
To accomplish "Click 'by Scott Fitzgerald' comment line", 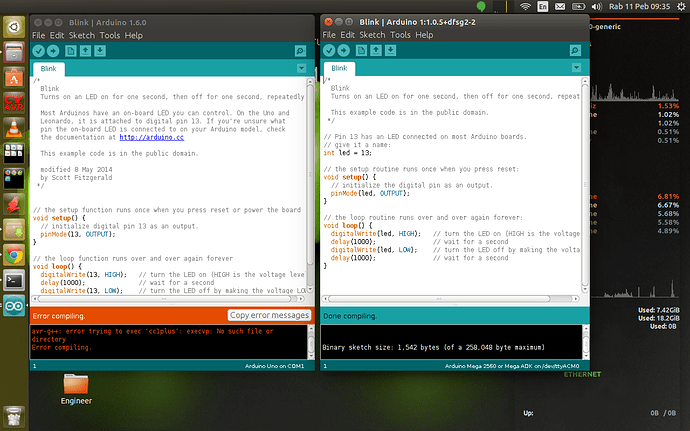I will (76, 177).
